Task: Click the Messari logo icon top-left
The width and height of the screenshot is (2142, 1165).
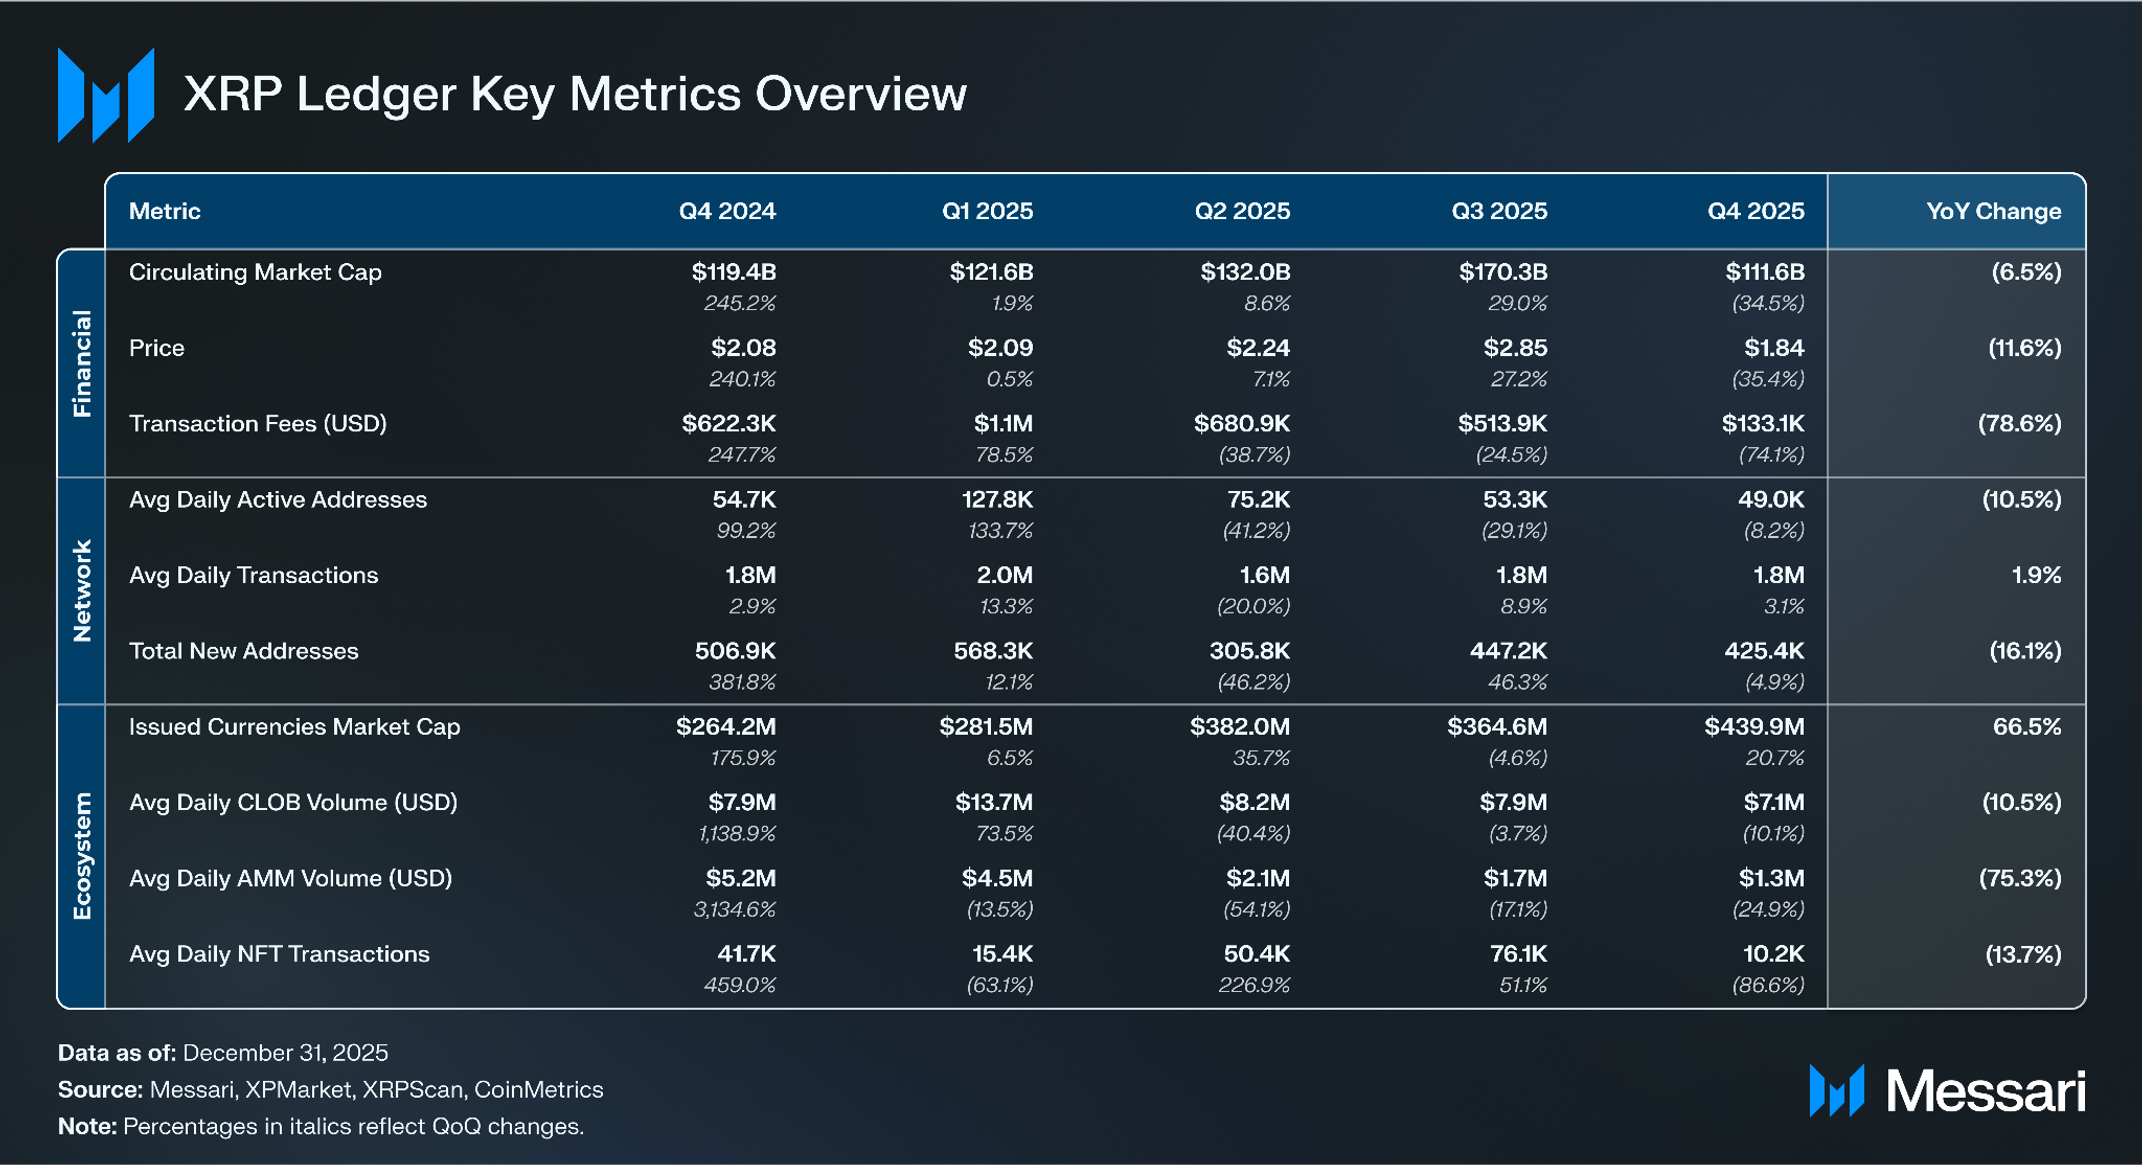Action: (106, 95)
